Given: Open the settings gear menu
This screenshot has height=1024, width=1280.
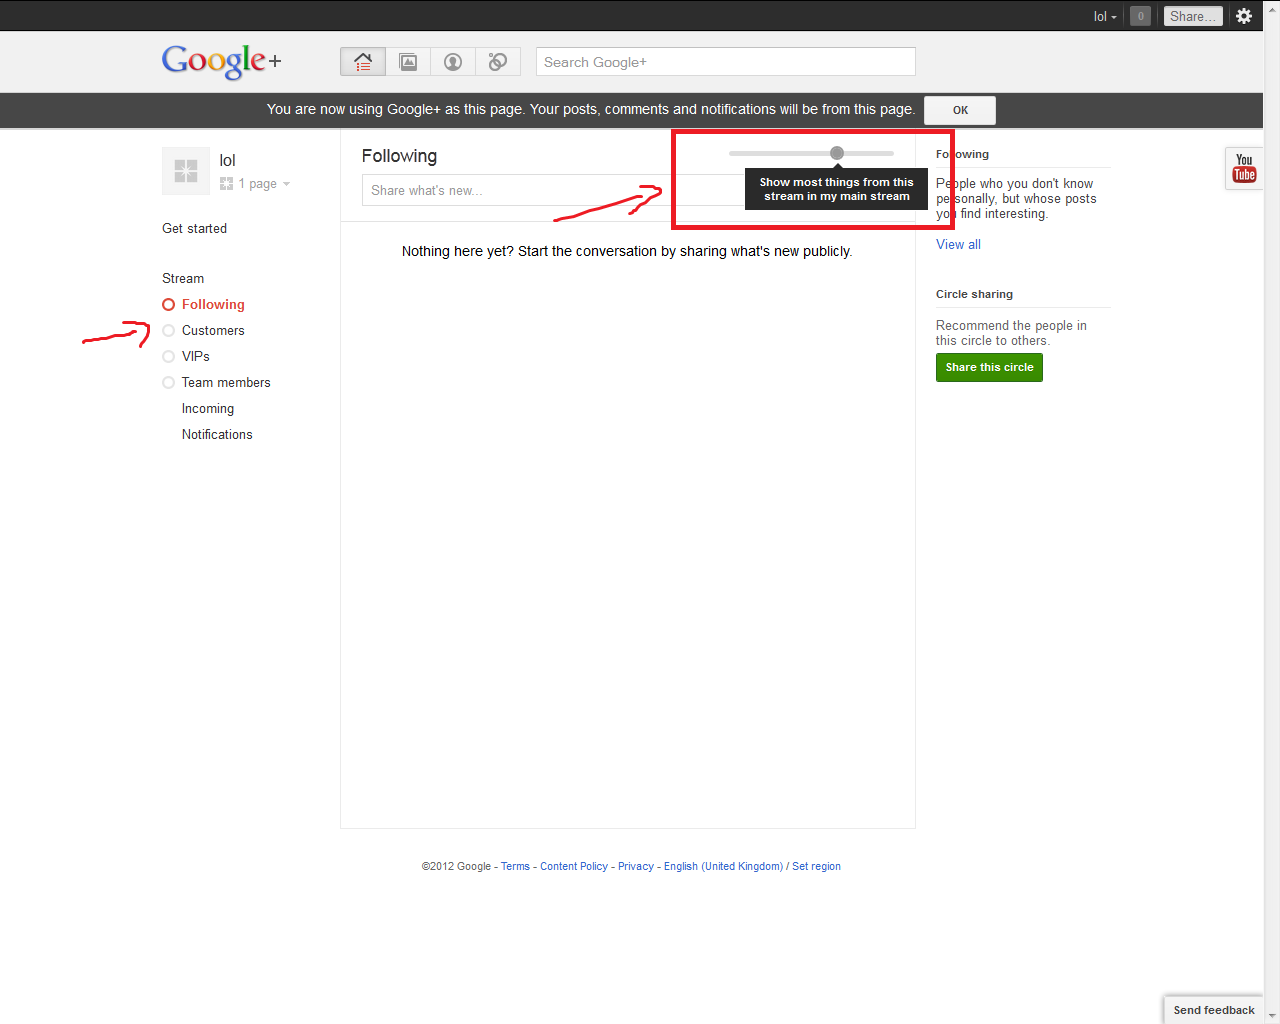Looking at the screenshot, I should pyautogui.click(x=1244, y=16).
